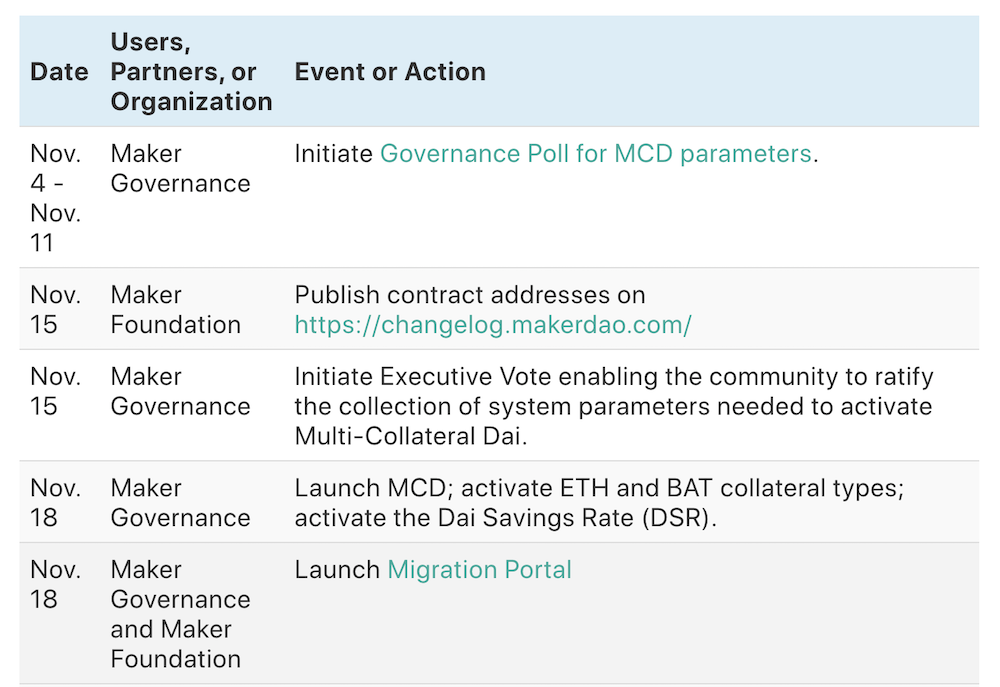Open the Governance Poll for MCD parameters link
The width and height of the screenshot is (1000, 687).
click(x=595, y=154)
